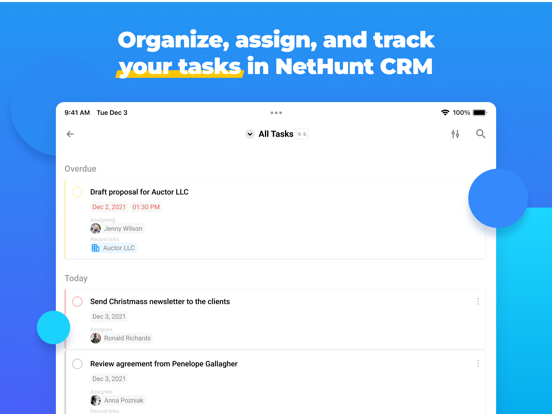Click the Tue Dec 3 date in status bar

pos(112,113)
